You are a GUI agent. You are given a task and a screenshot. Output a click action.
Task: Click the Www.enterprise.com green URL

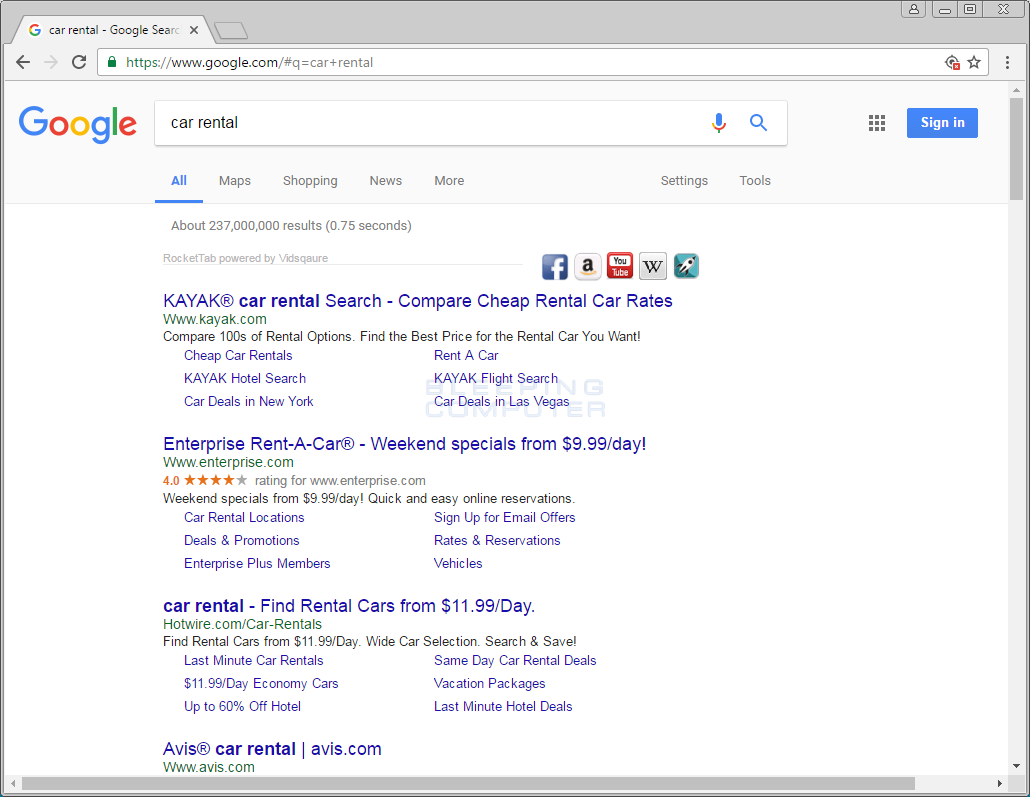click(228, 463)
